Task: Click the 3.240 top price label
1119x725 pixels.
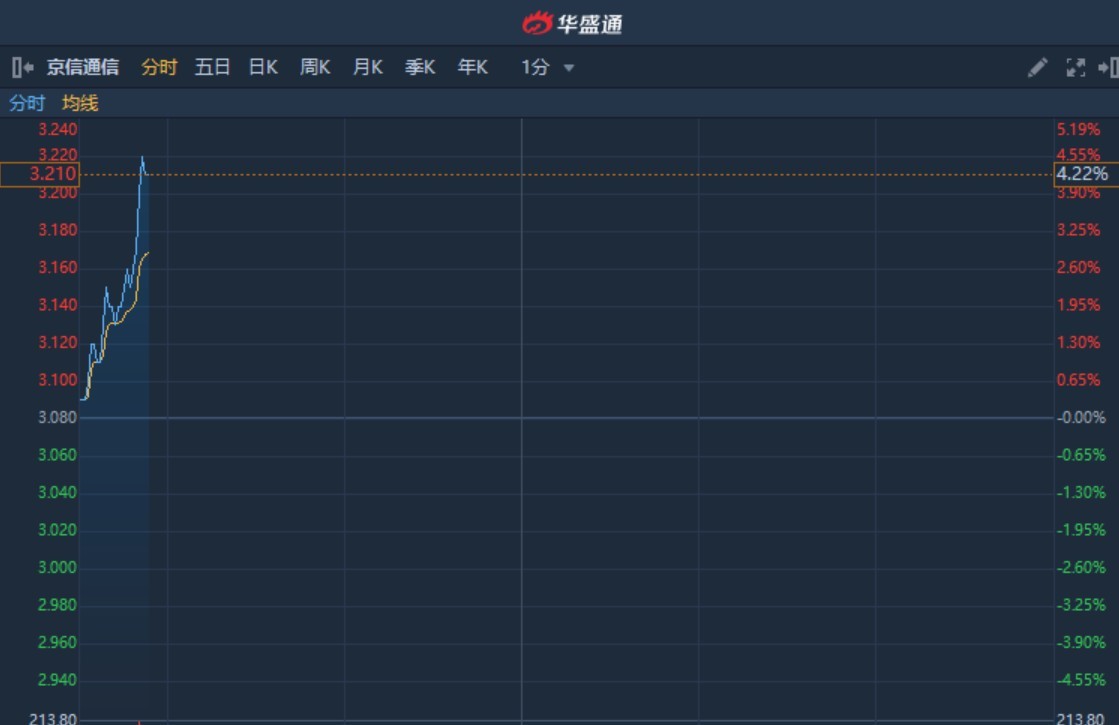Action: point(57,129)
